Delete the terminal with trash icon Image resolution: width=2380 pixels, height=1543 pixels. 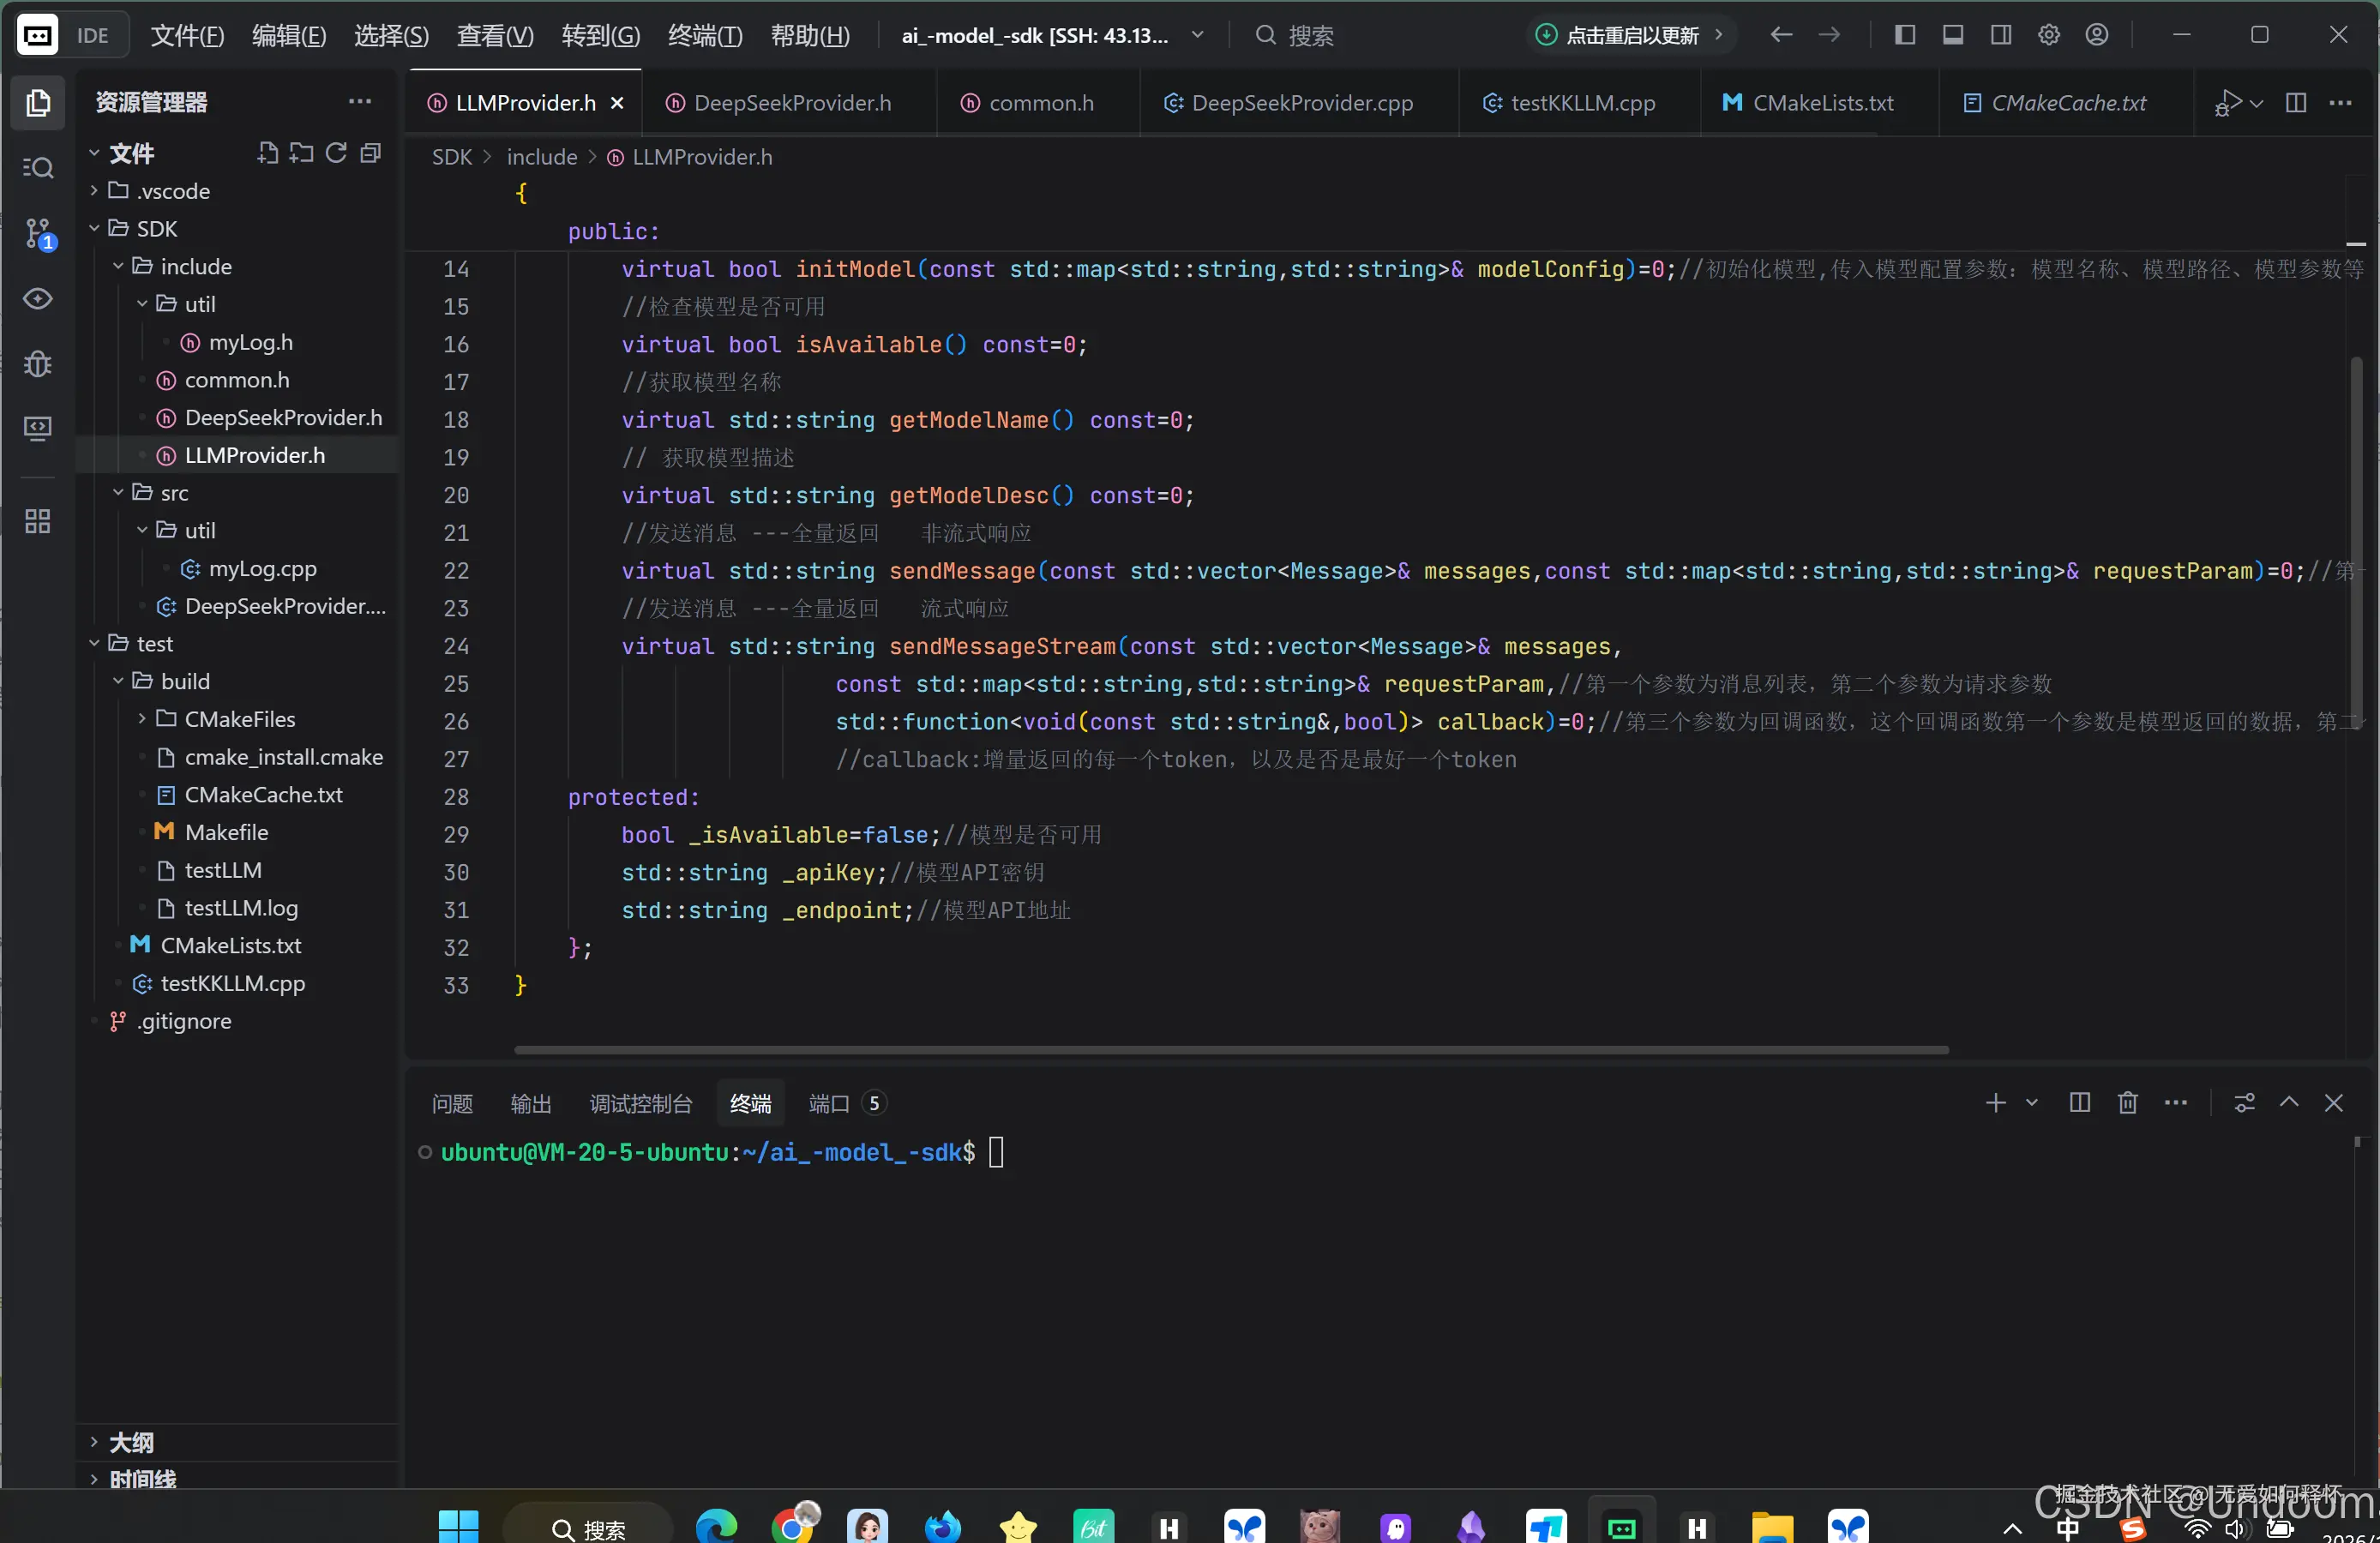coord(2127,1102)
